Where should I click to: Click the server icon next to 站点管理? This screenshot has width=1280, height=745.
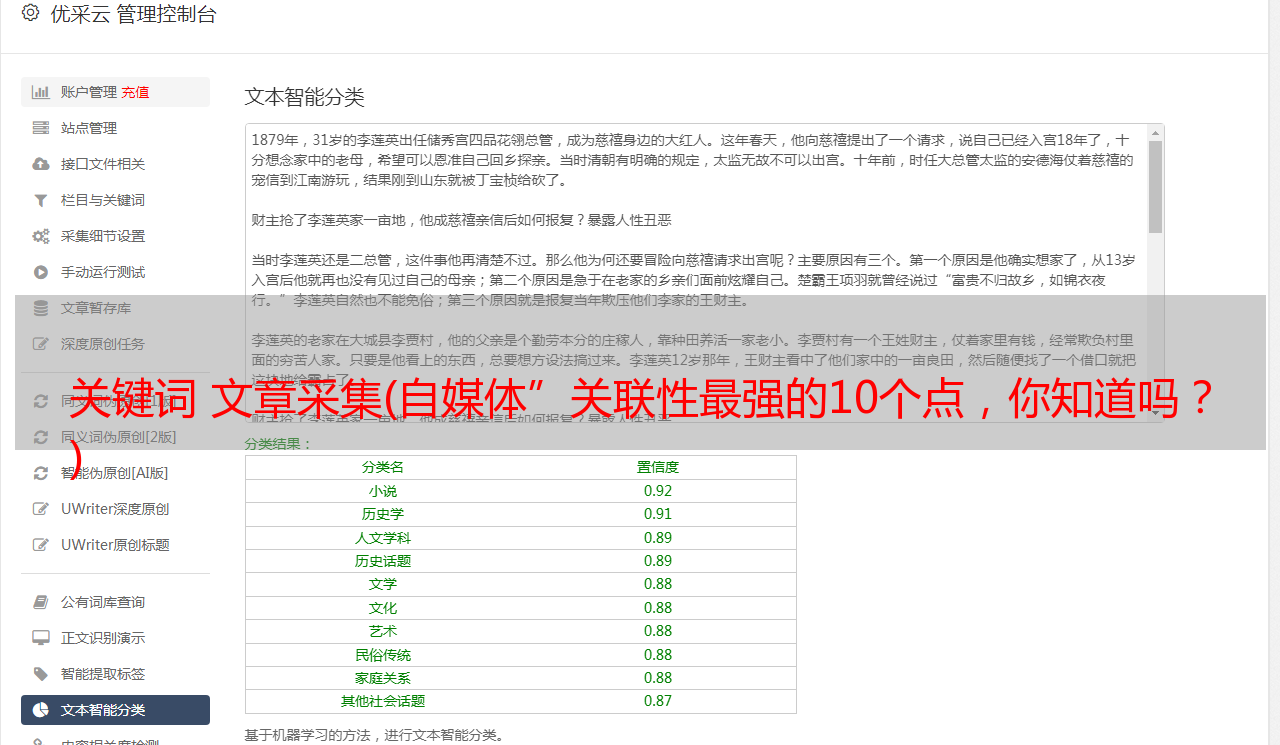coord(41,128)
